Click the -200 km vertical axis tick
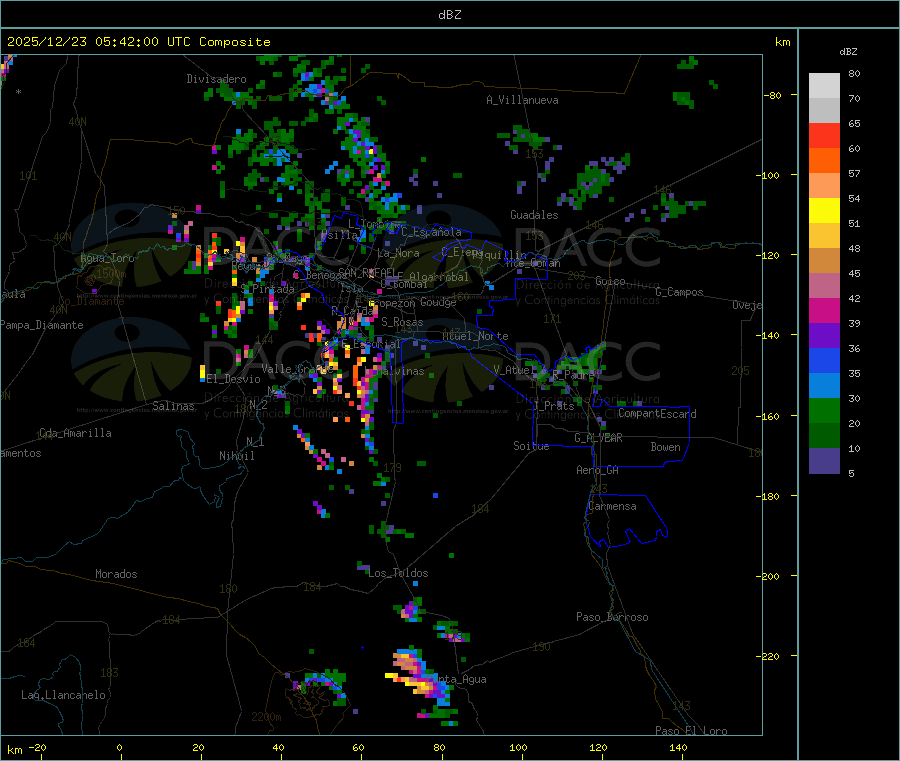The width and height of the screenshot is (900, 761). click(x=769, y=576)
